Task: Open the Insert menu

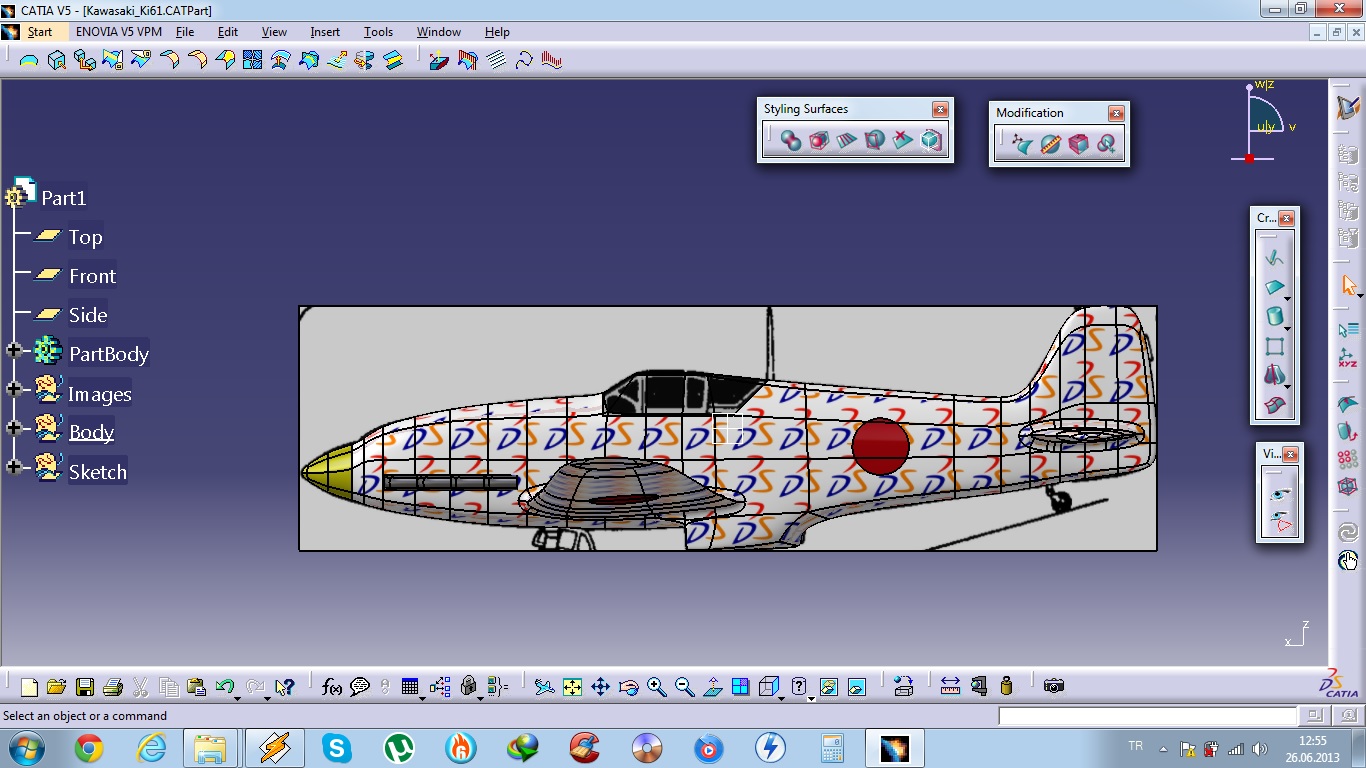Action: 325,32
